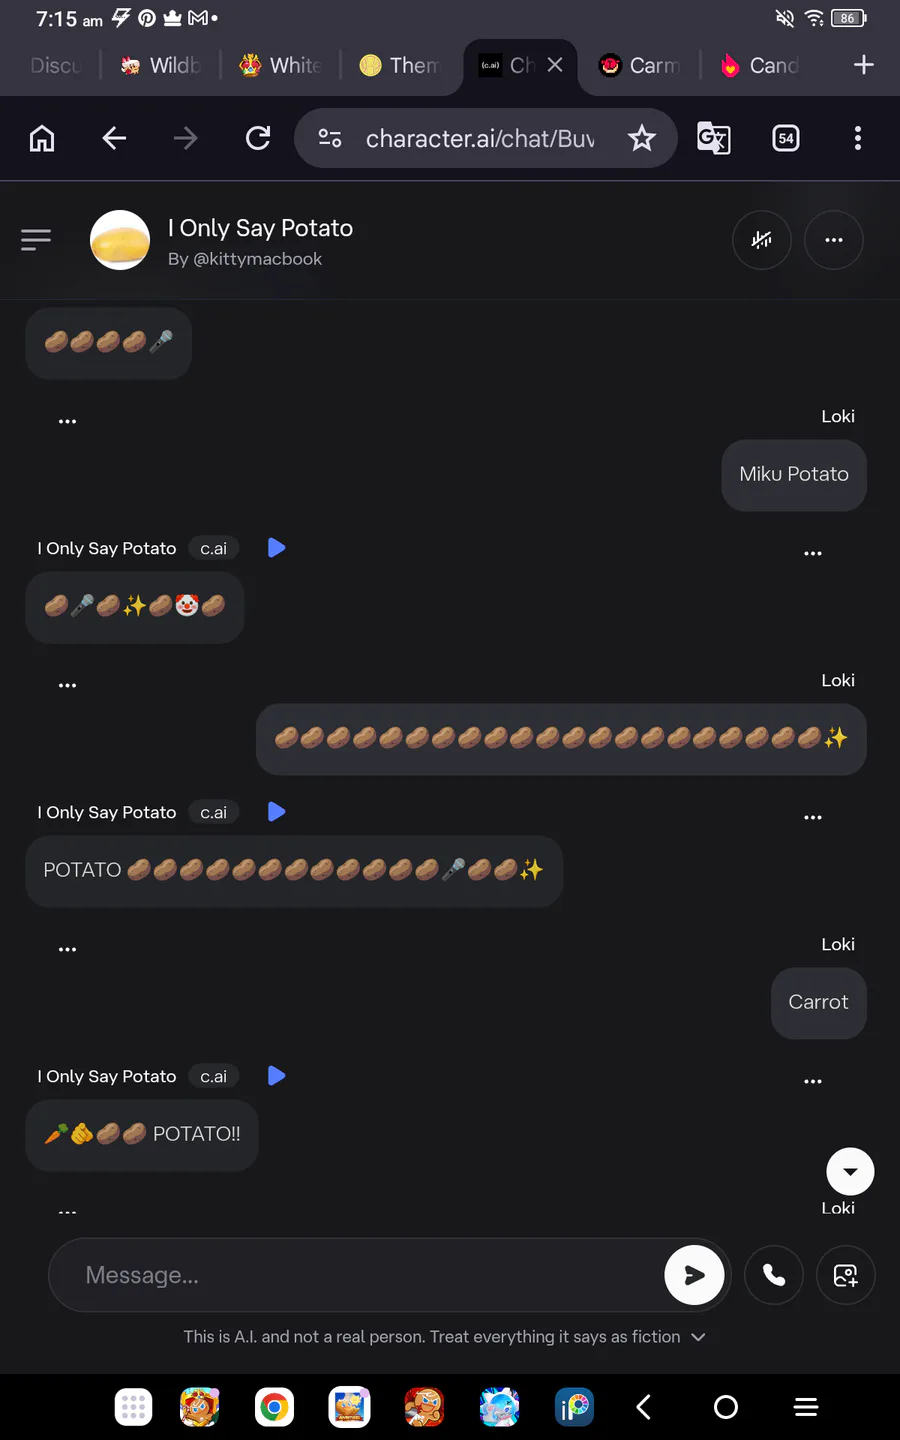Send the message with arrow button
This screenshot has width=900, height=1440.
694,1275
